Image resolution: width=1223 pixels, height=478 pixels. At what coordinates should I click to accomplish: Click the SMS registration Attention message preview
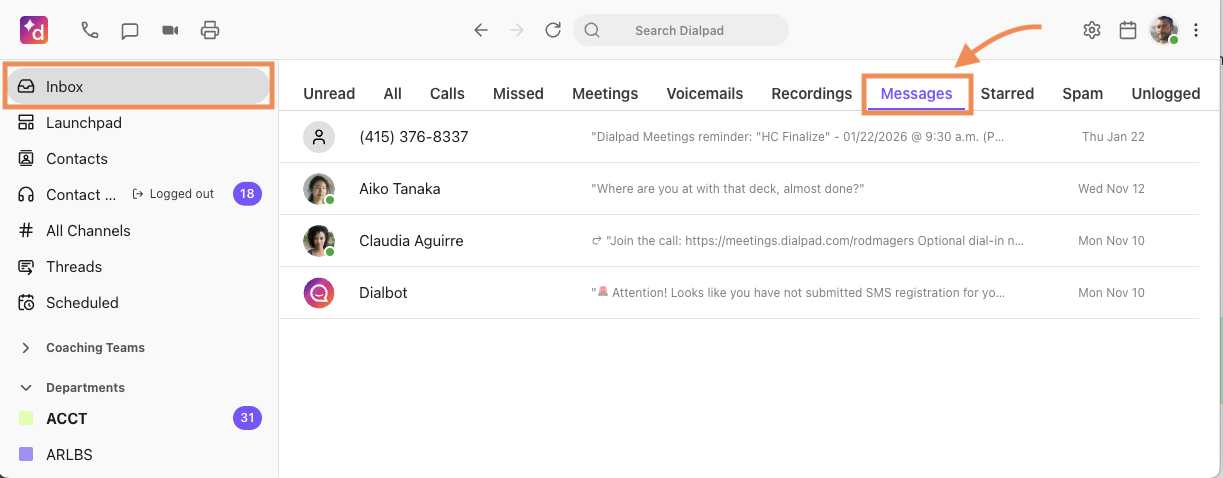[x=798, y=293]
